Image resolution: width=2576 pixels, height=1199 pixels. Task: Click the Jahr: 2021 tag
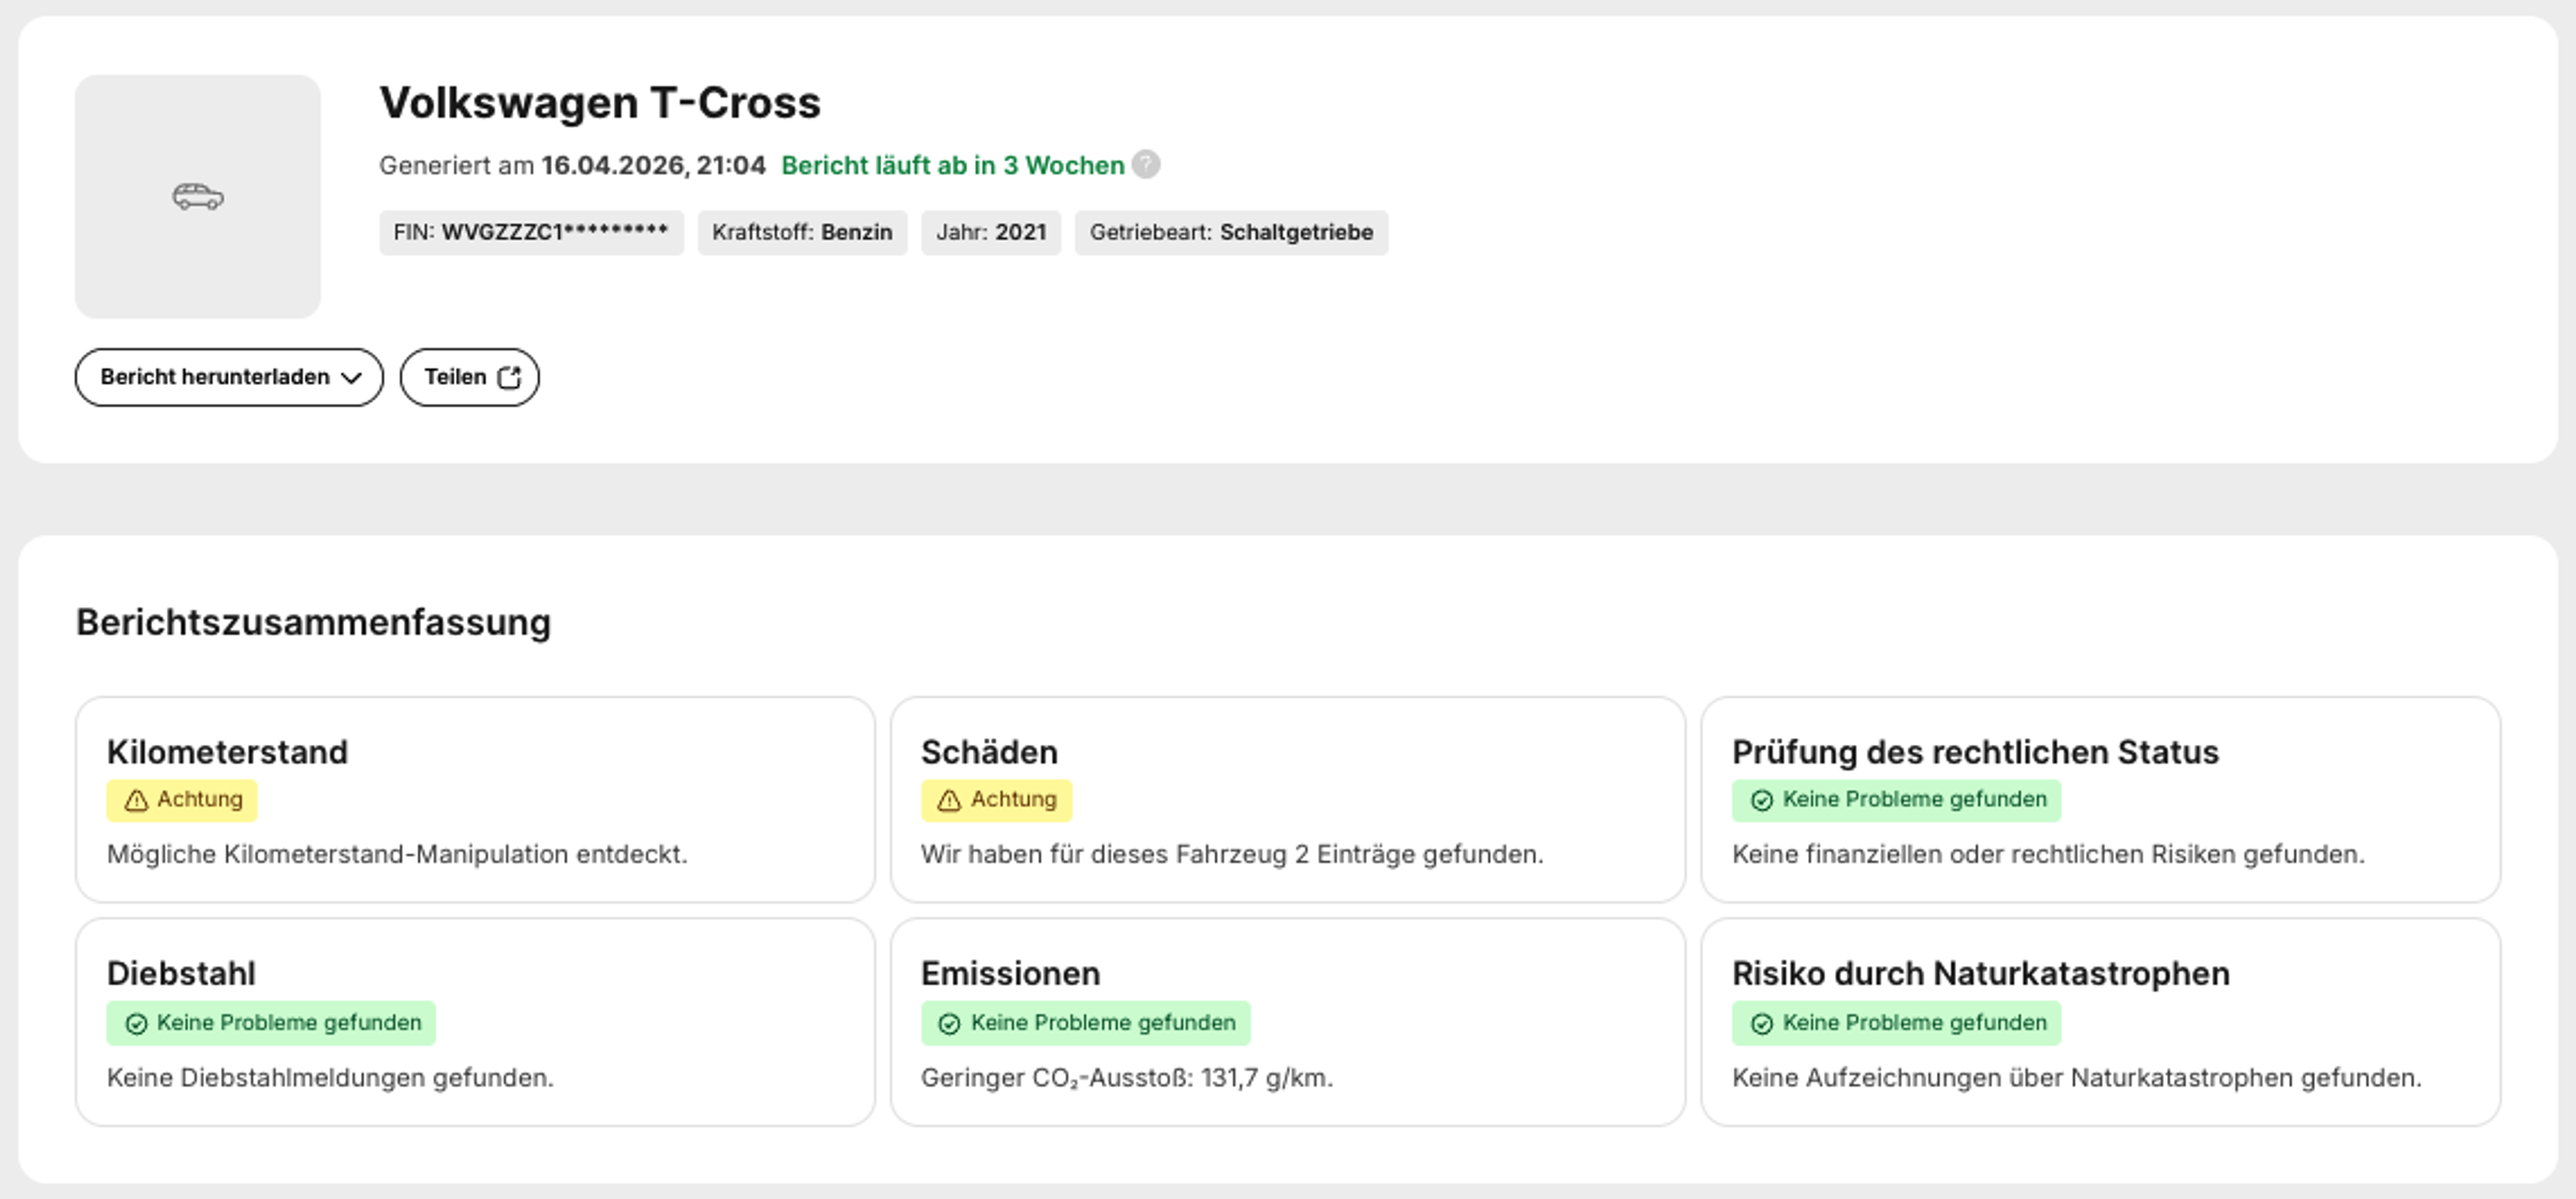[991, 232]
